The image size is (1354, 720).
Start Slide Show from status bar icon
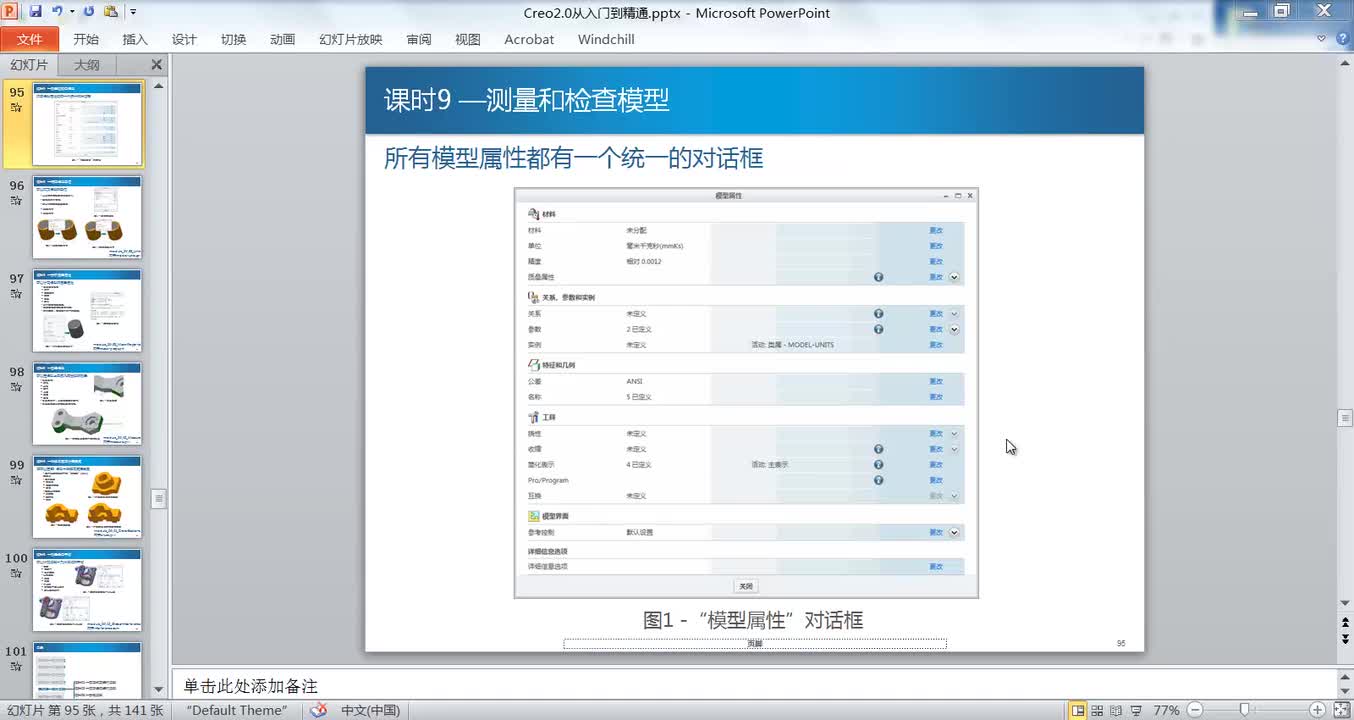pos(1136,710)
